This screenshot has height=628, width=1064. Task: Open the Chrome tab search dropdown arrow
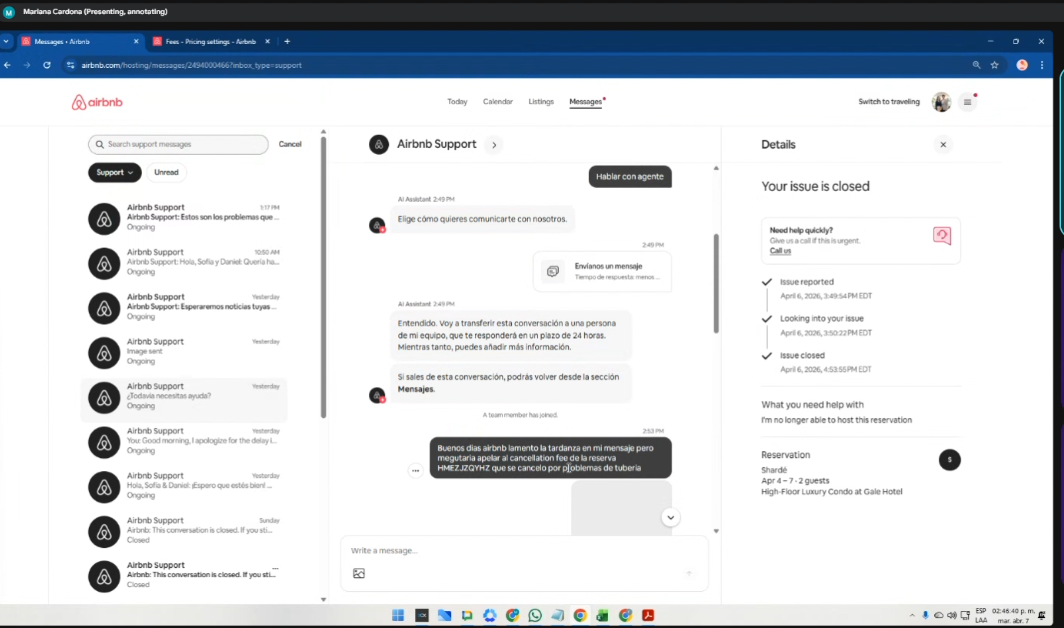5,41
